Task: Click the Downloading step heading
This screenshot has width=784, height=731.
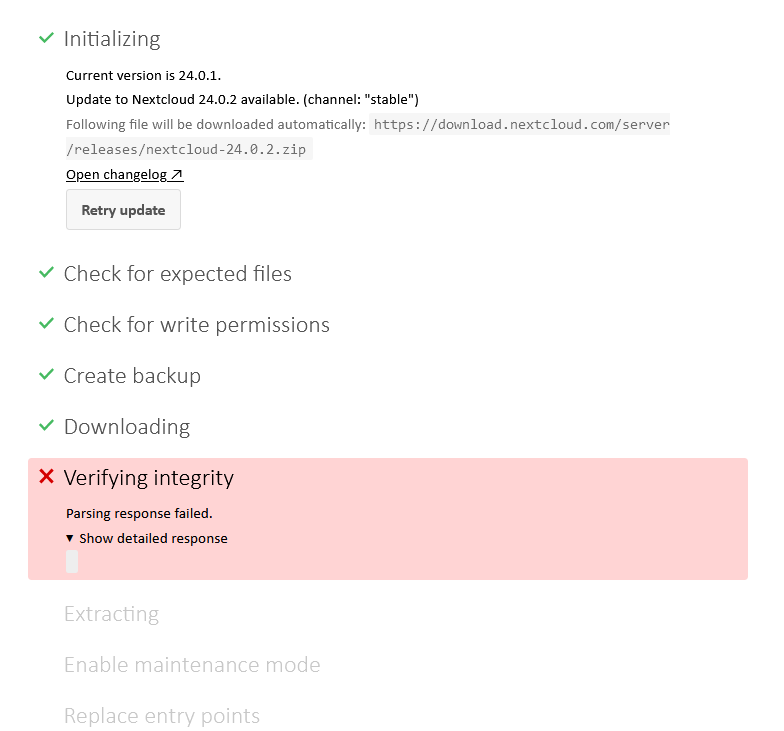Action: coord(127,427)
